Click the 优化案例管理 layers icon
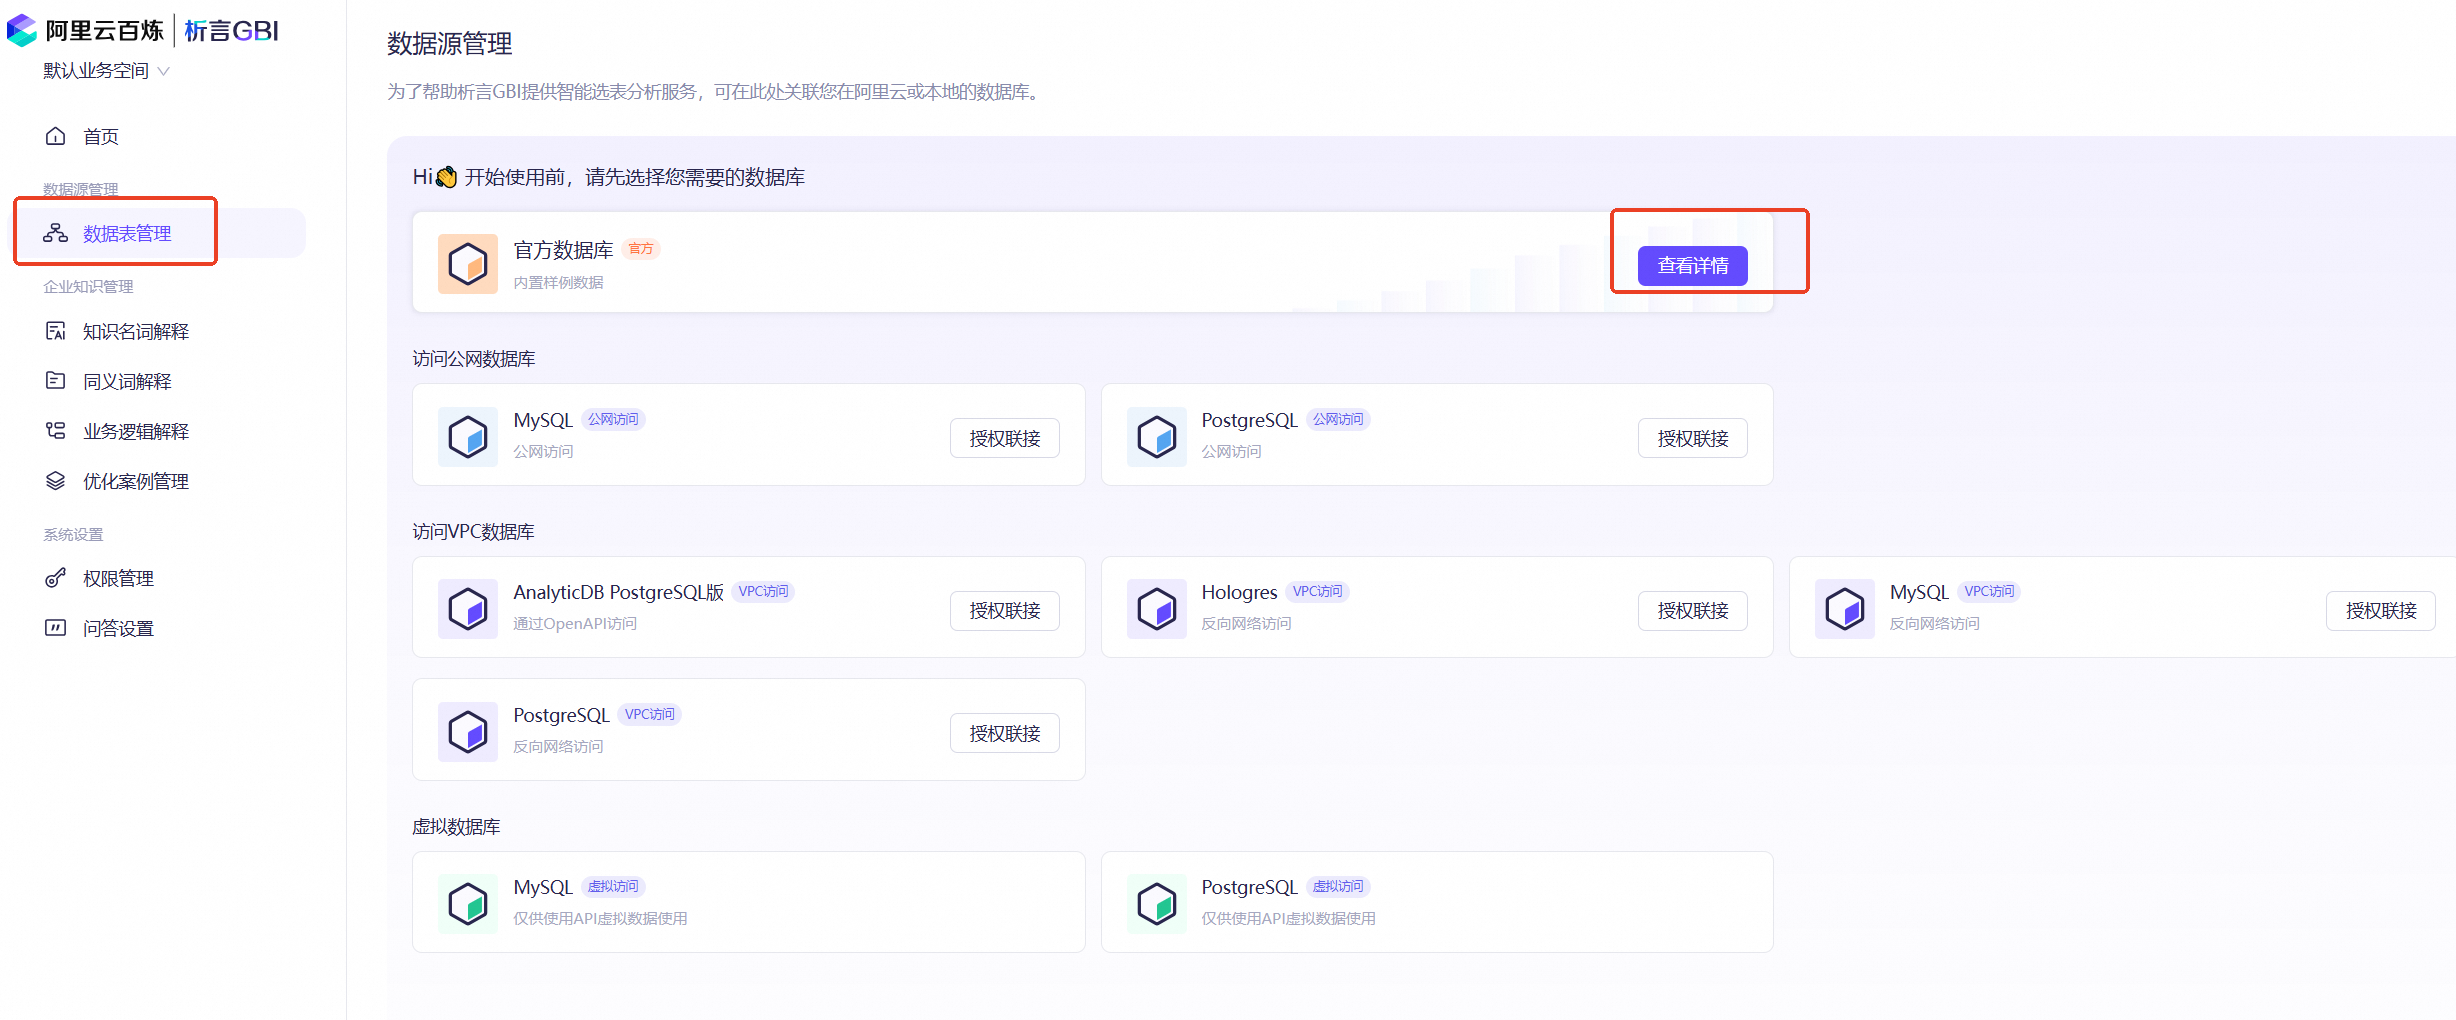Image resolution: width=2456 pixels, height=1020 pixels. (x=55, y=481)
